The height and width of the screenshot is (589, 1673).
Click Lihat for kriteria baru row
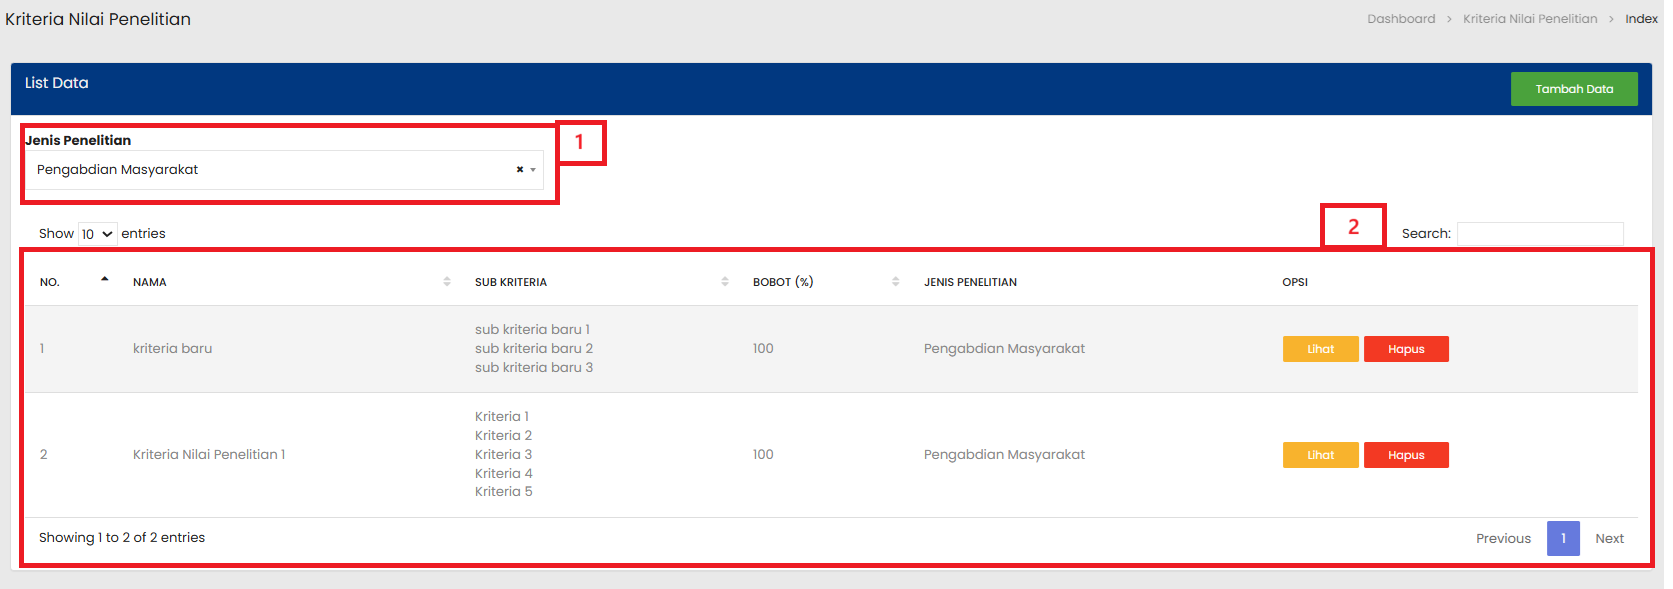click(x=1320, y=349)
